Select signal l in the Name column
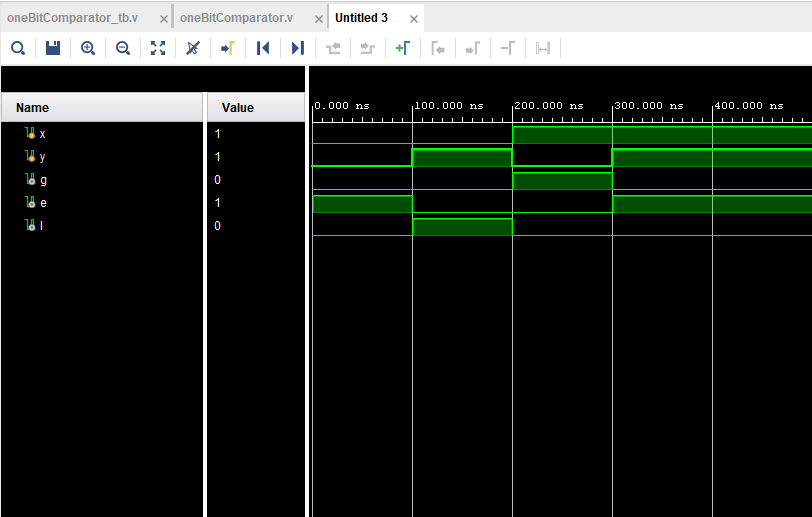 [41, 226]
